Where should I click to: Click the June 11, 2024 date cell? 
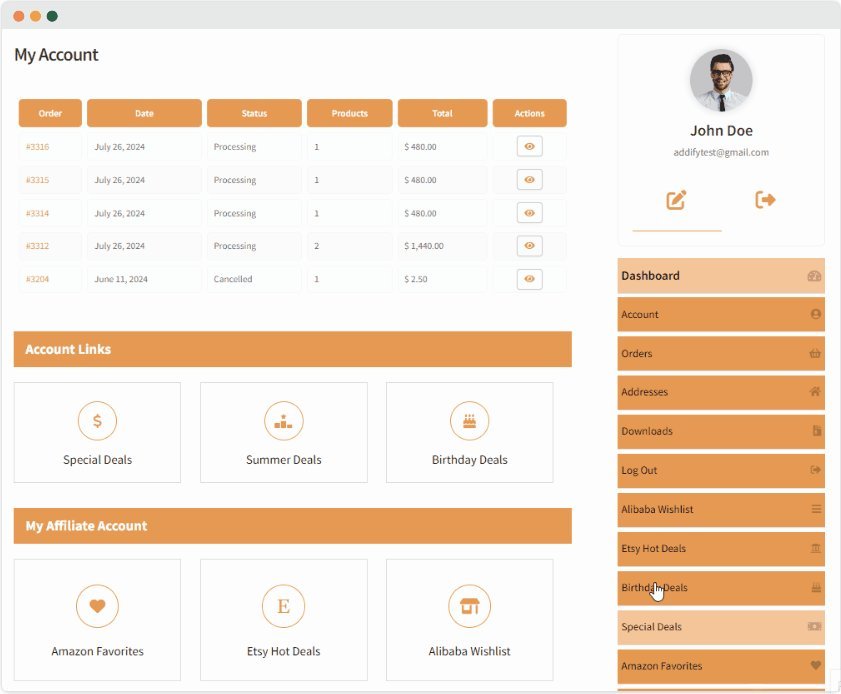[144, 279]
